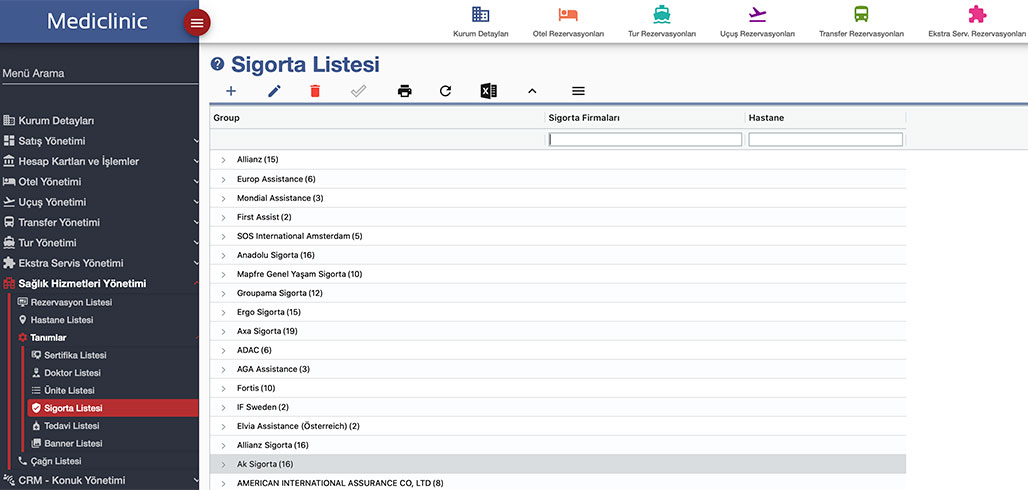
Task: Expand the ADAC (6) group
Action: tap(224, 350)
